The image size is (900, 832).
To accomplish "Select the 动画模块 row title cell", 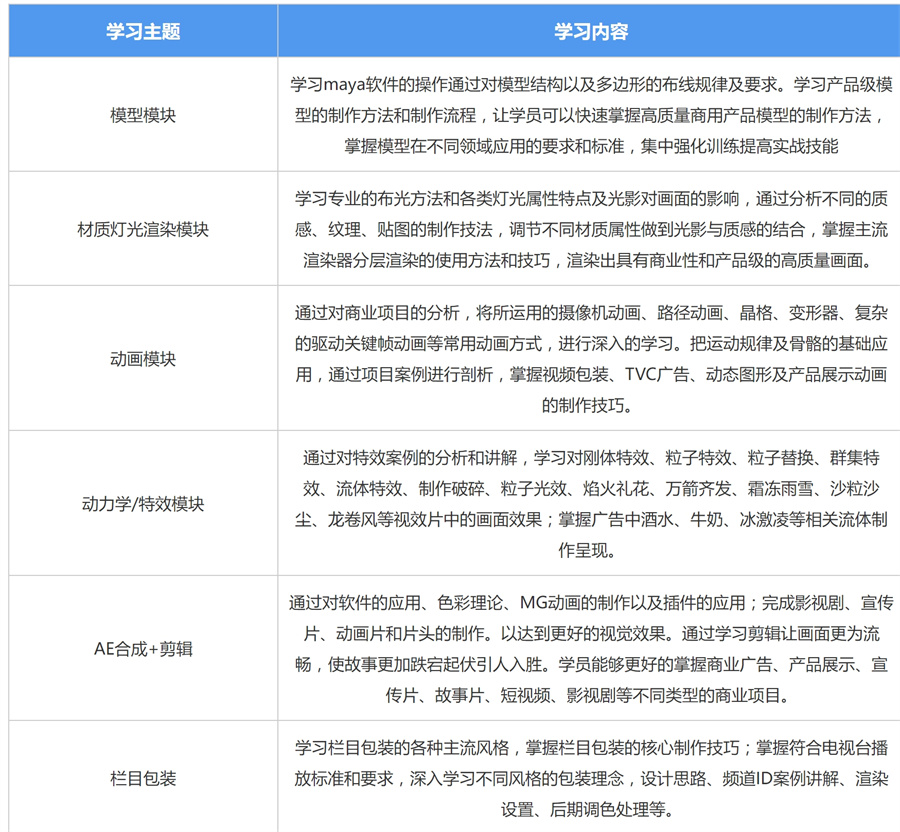I will [142, 358].
